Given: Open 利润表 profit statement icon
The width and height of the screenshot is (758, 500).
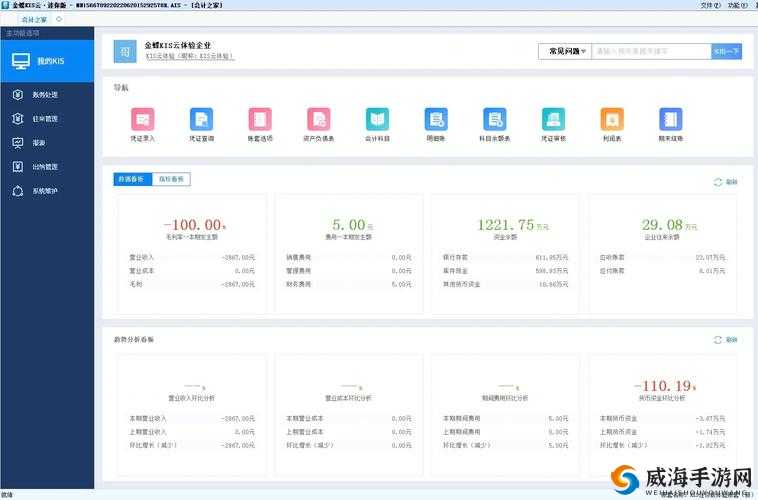Looking at the screenshot, I should click(612, 119).
